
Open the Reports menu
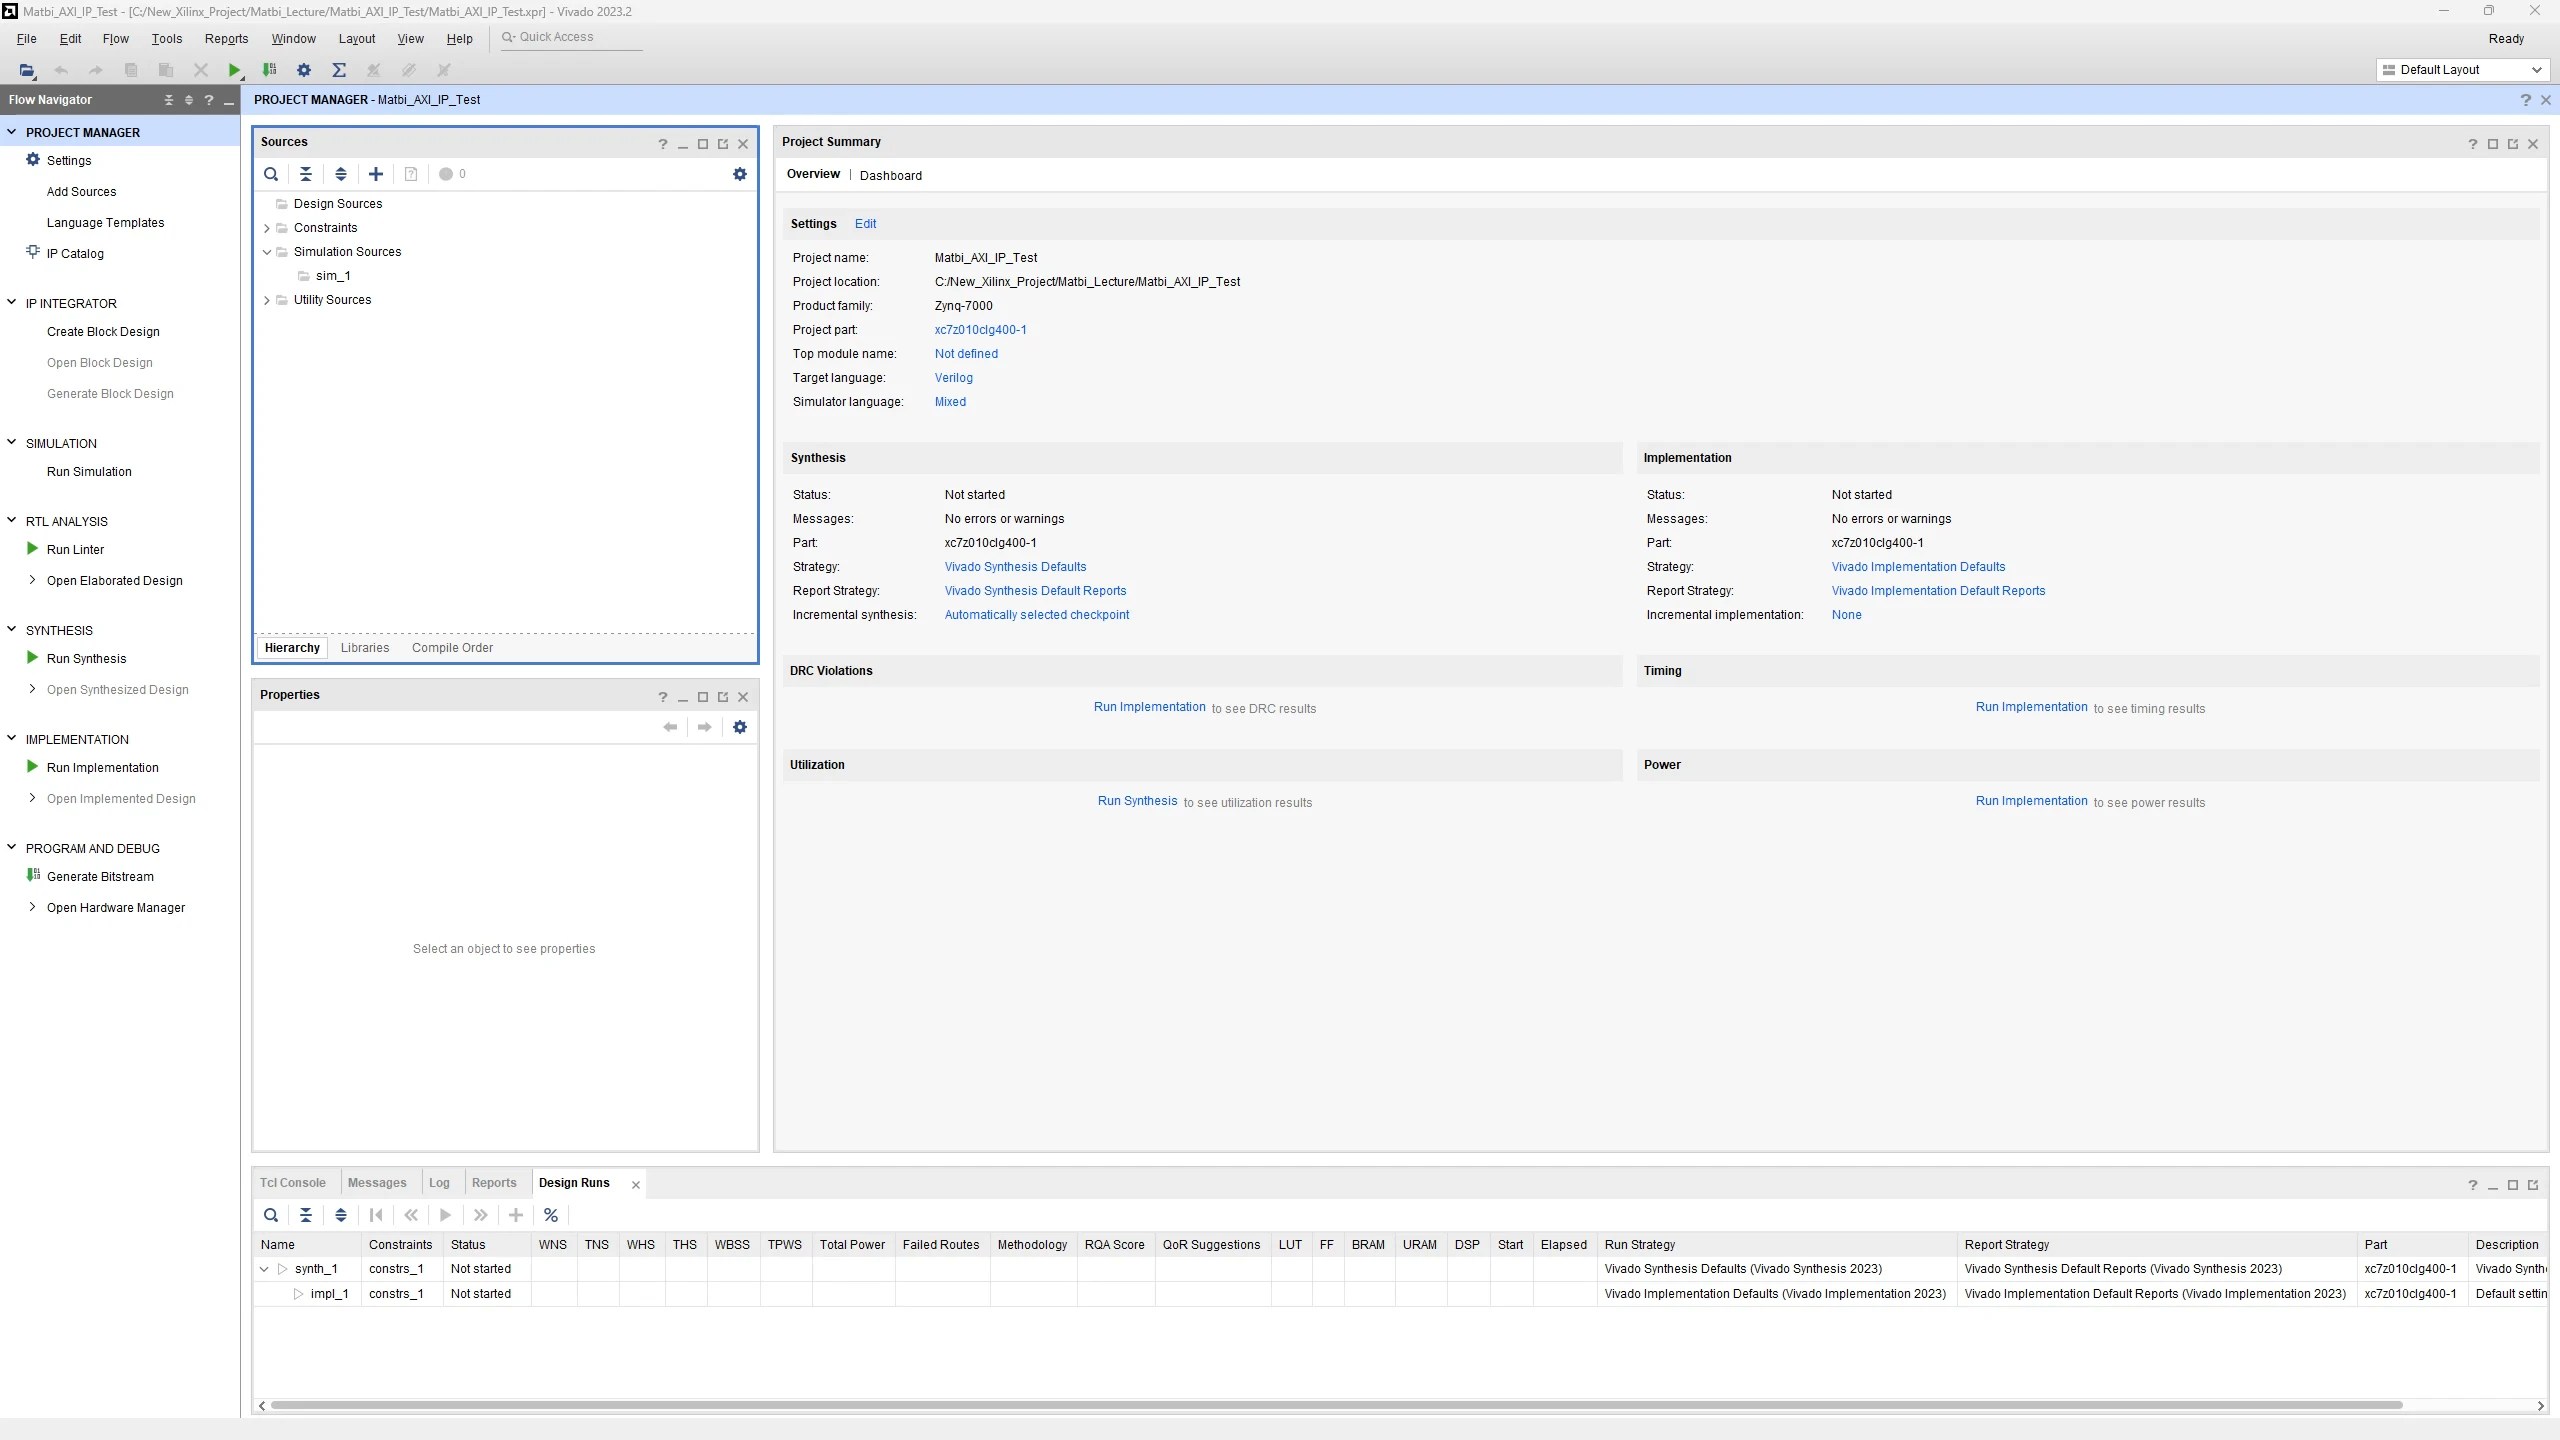pos(226,38)
